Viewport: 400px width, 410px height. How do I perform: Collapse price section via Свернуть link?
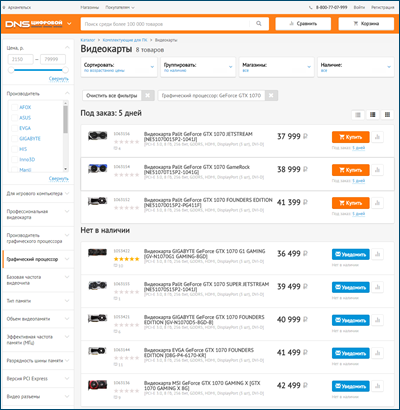pos(59,79)
